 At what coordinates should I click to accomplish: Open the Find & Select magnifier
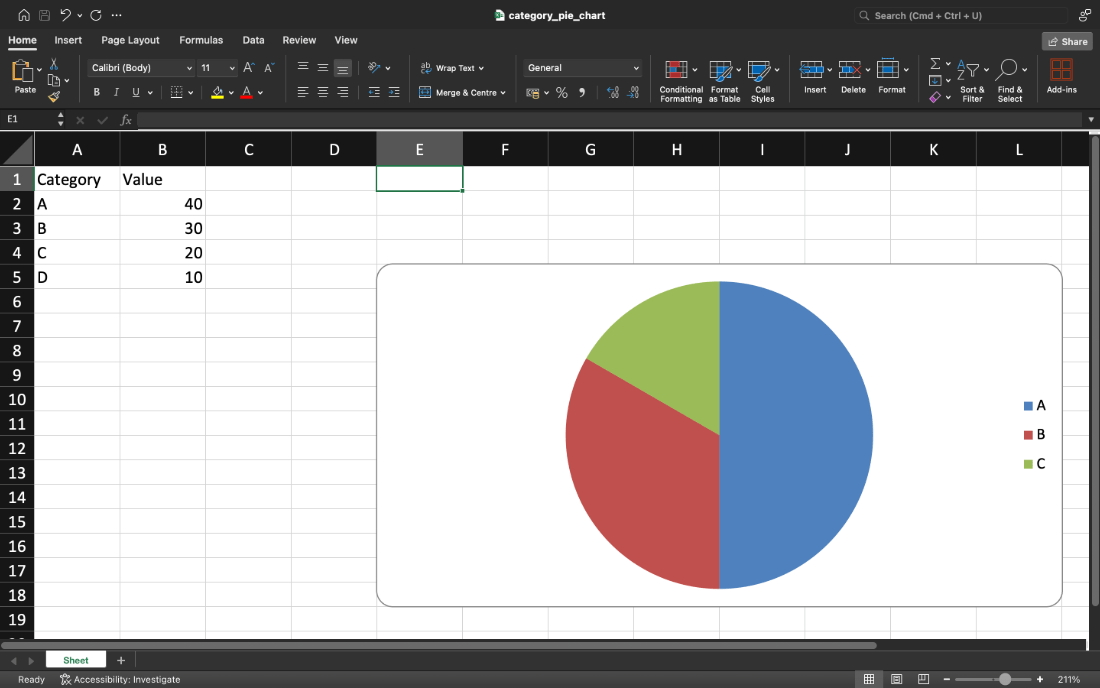[1007, 69]
